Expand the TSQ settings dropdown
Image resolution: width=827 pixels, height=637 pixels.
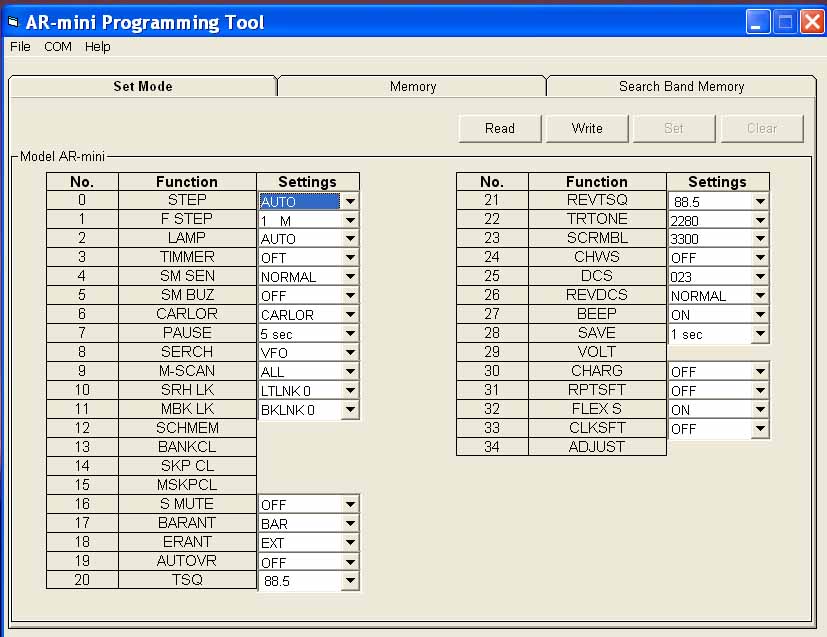[350, 581]
